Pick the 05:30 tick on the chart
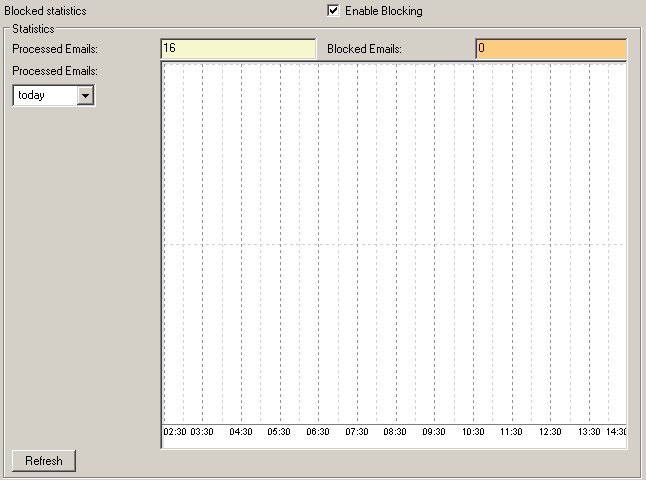The width and height of the screenshot is (646, 480). (279, 432)
